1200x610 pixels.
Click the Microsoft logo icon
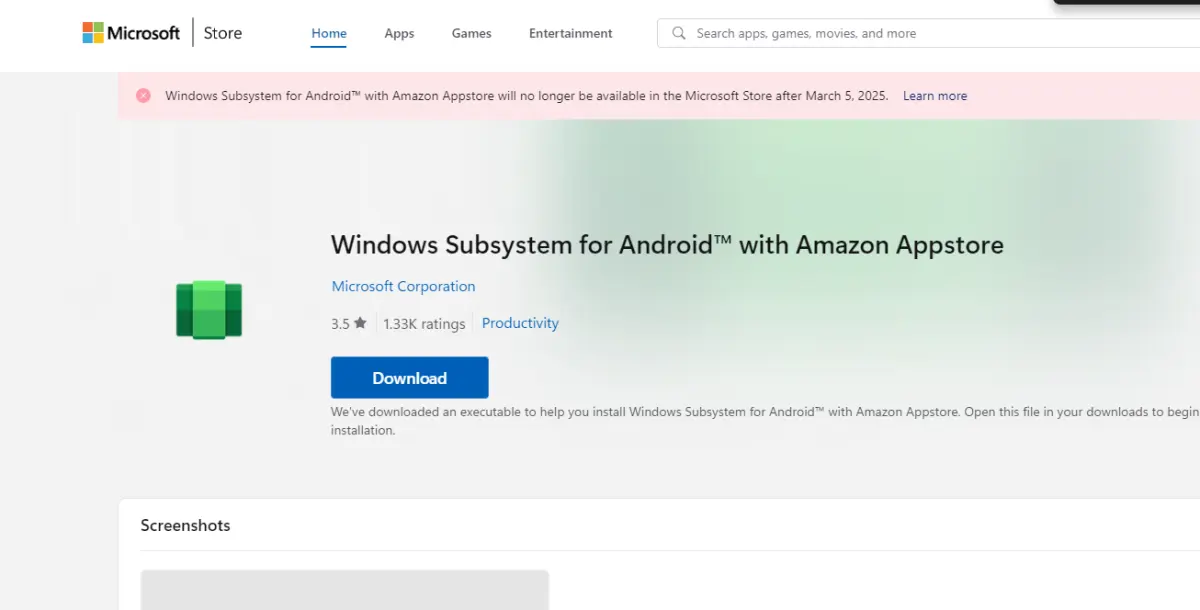(93, 33)
